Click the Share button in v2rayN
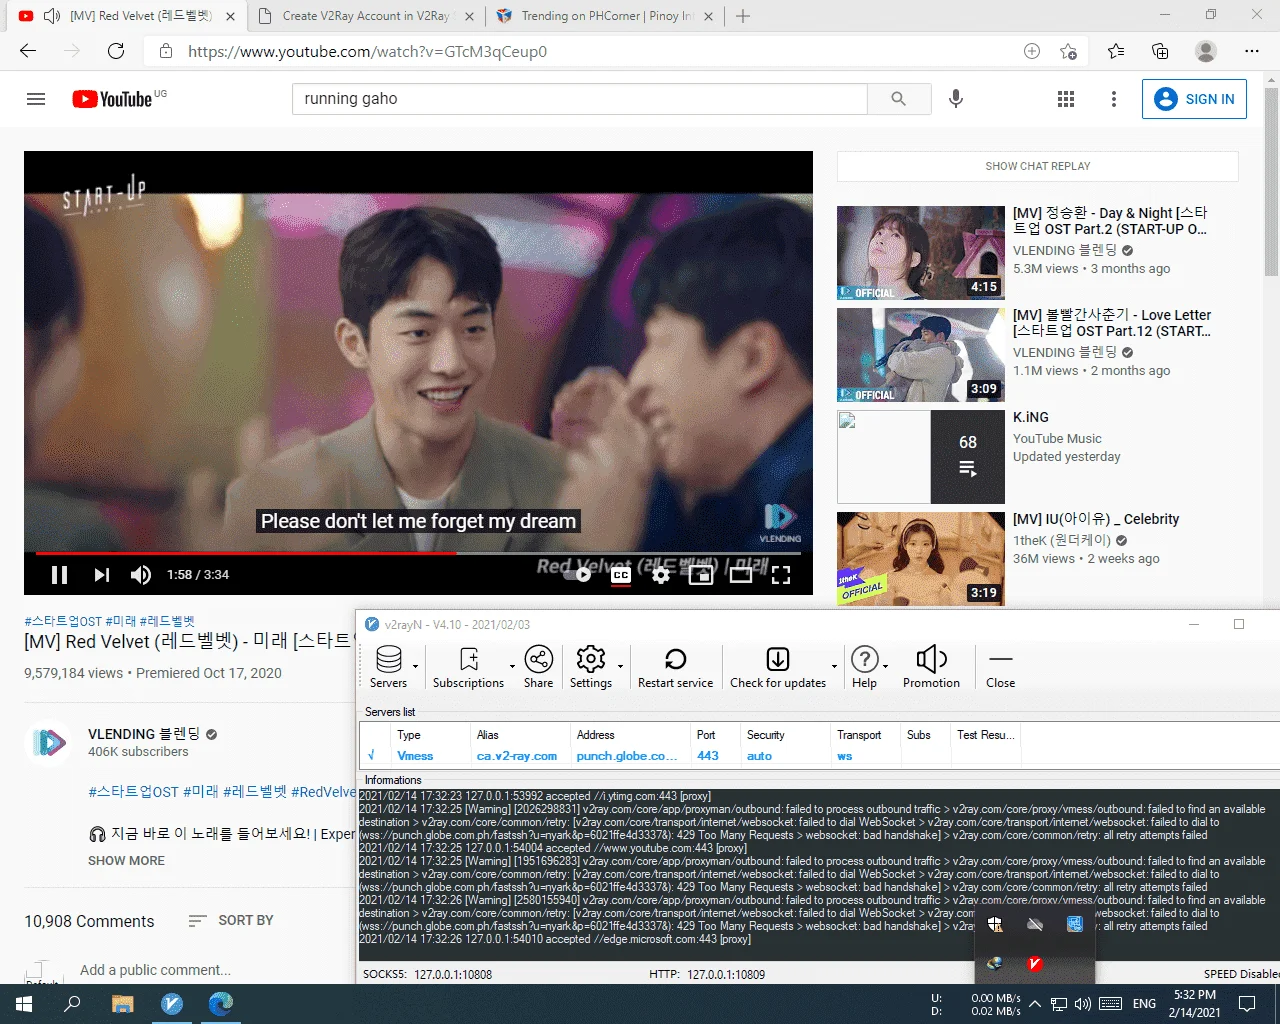This screenshot has width=1280, height=1024. point(538,667)
